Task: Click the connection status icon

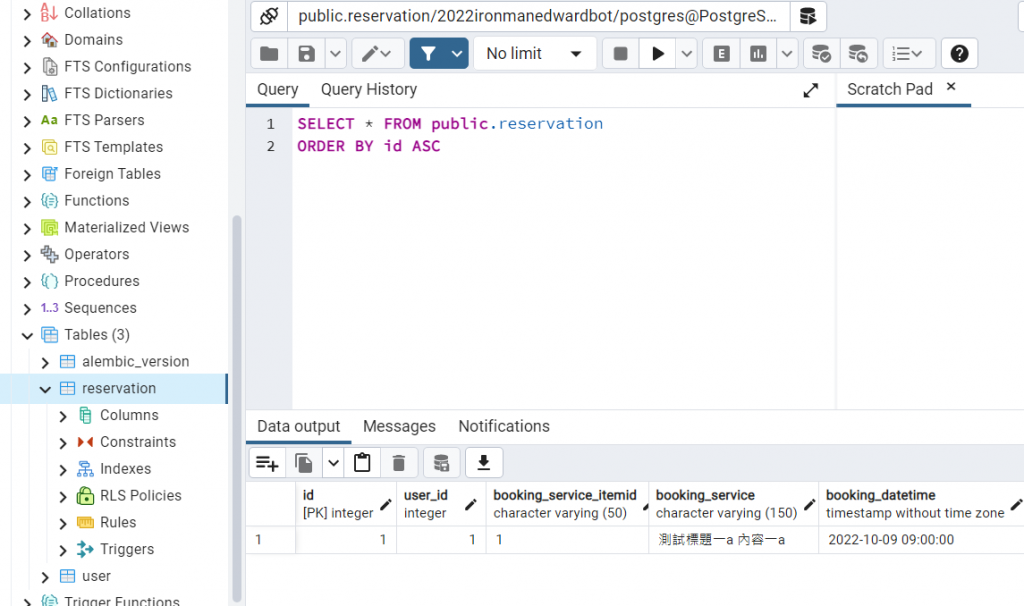Action: pos(269,16)
